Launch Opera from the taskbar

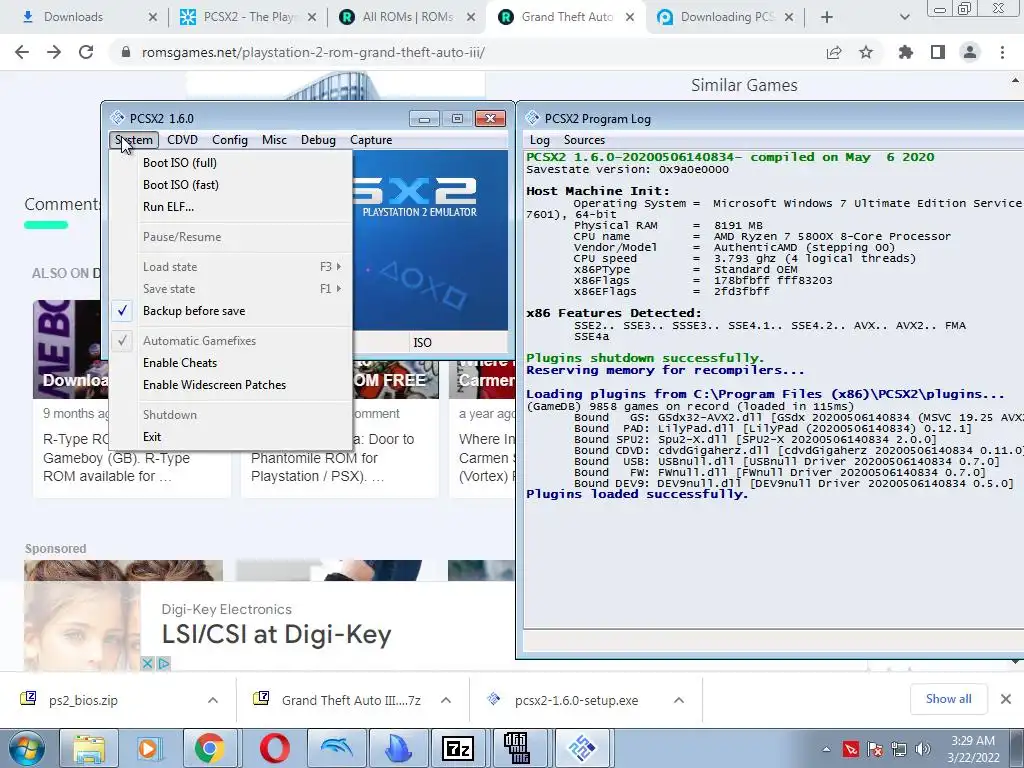pyautogui.click(x=274, y=748)
